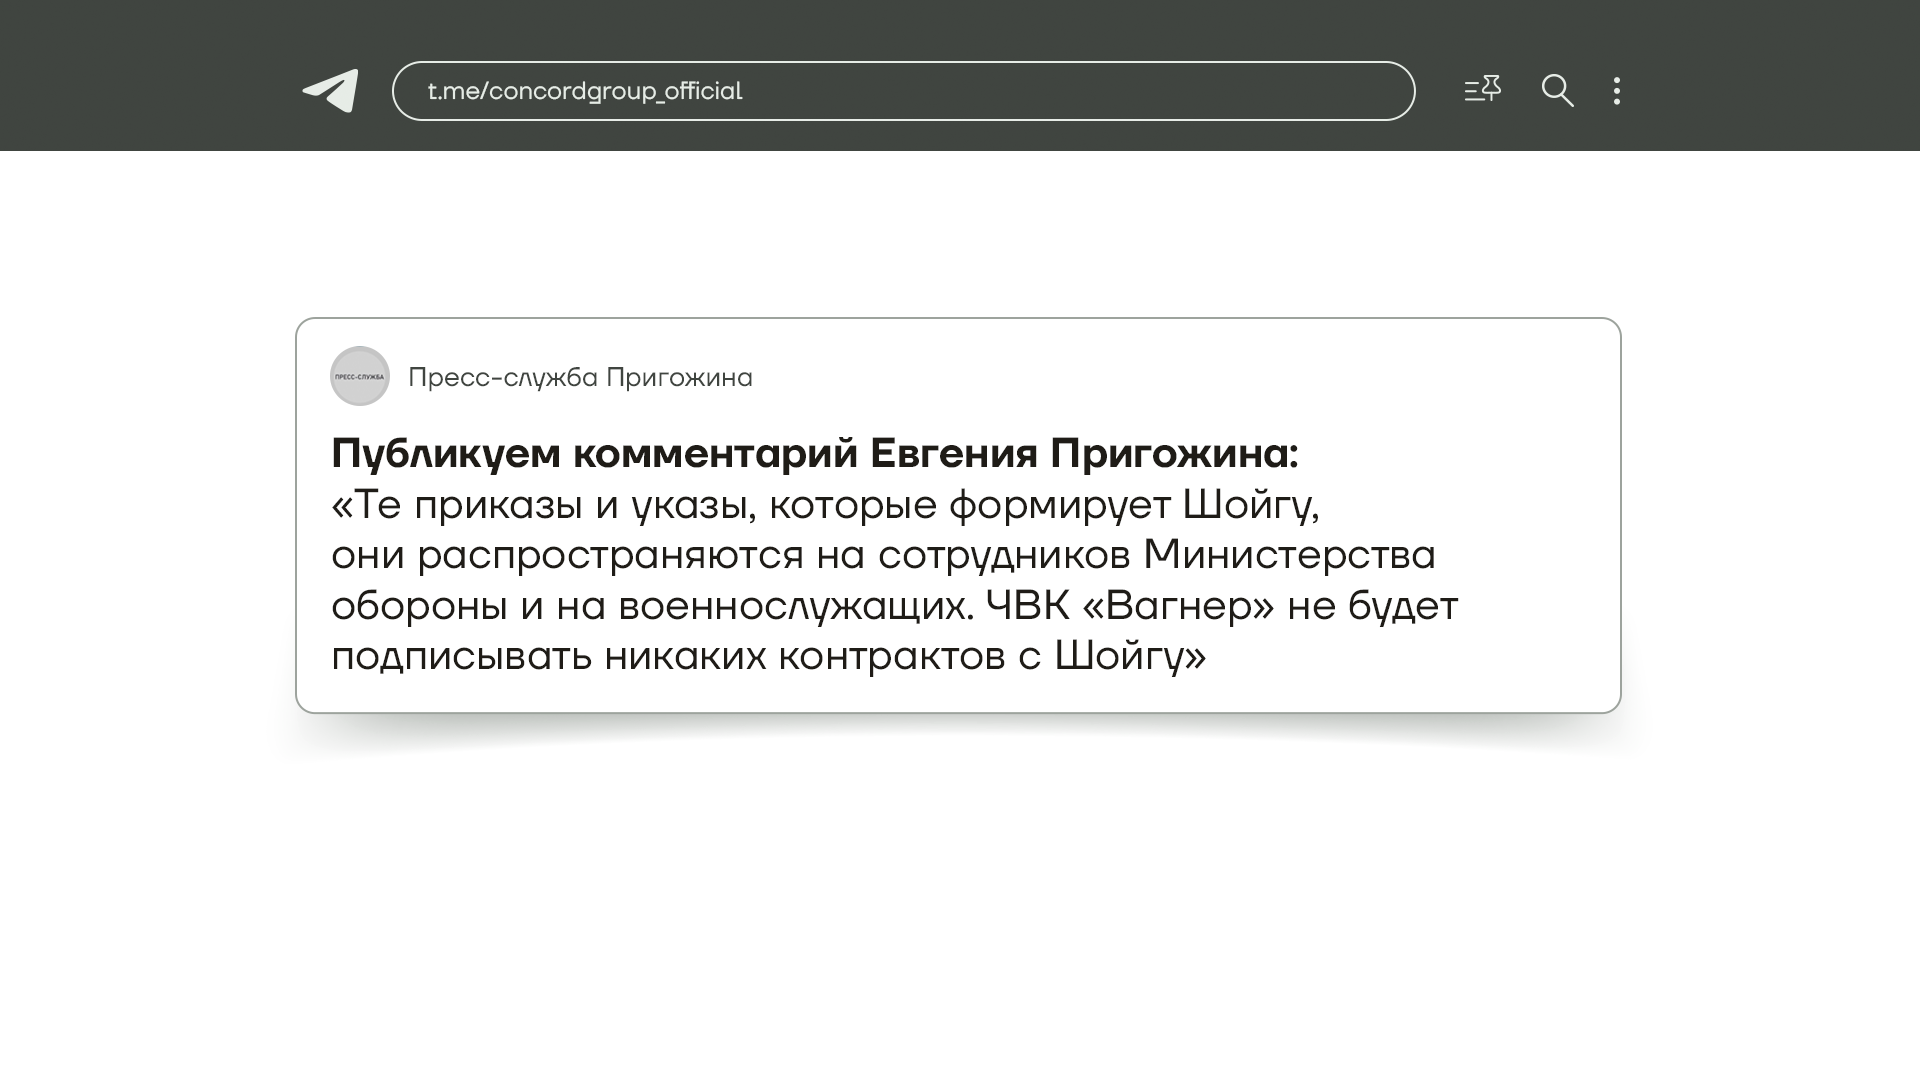Open the Пресс-служба Пригожина channel name

[579, 378]
